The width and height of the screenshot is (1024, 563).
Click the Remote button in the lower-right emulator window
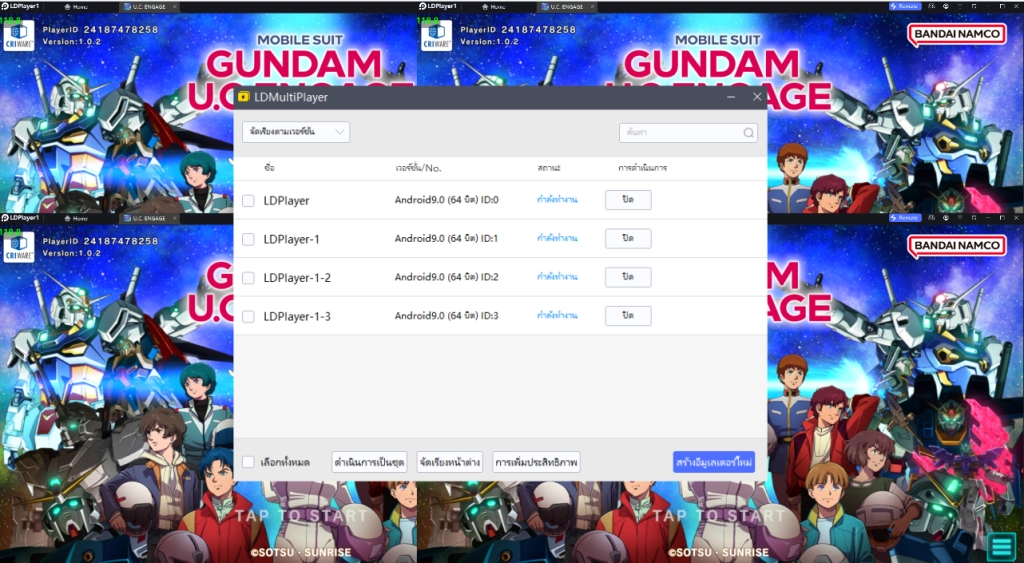tap(904, 217)
